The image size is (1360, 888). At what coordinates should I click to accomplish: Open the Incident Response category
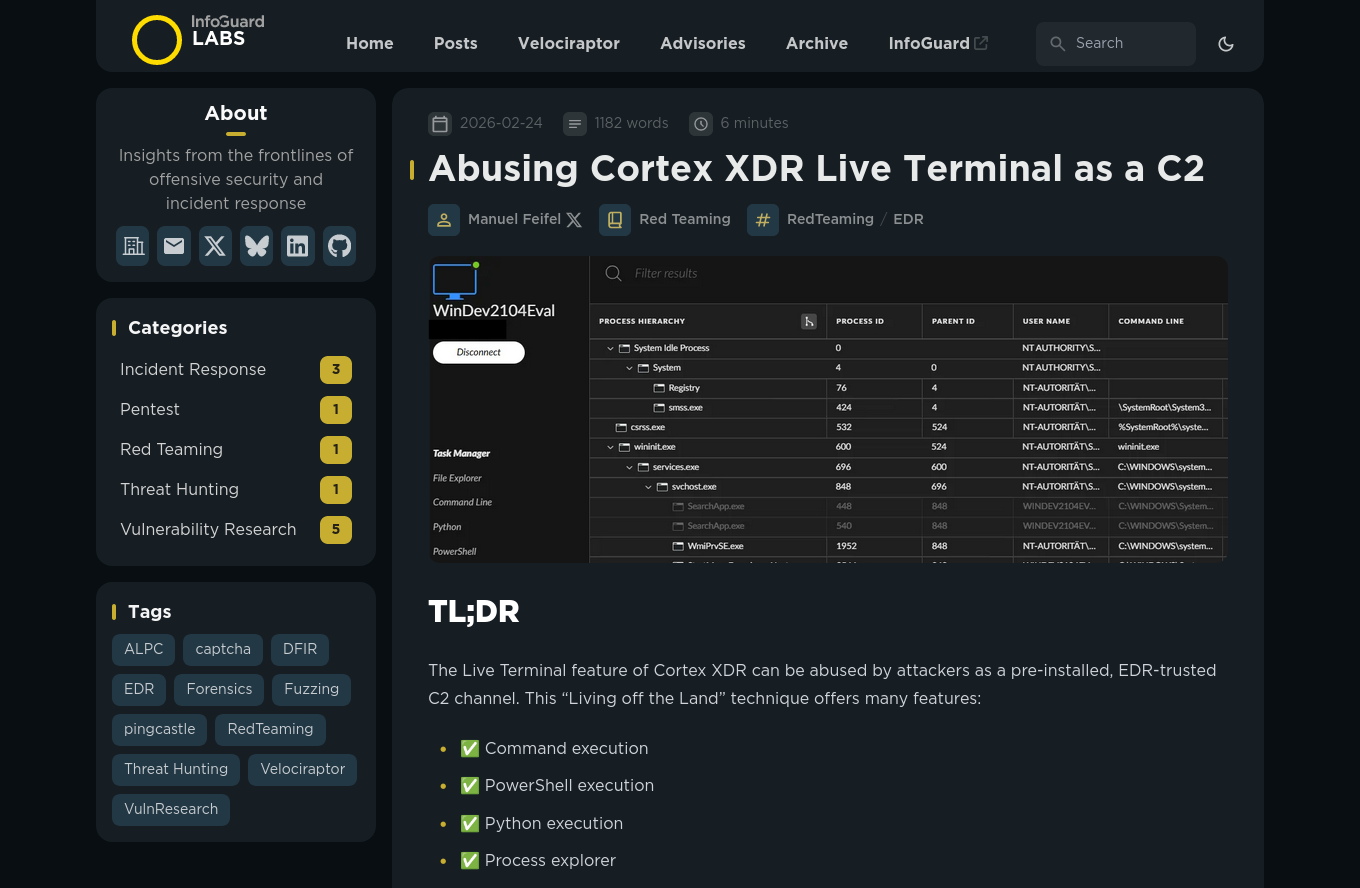point(193,370)
